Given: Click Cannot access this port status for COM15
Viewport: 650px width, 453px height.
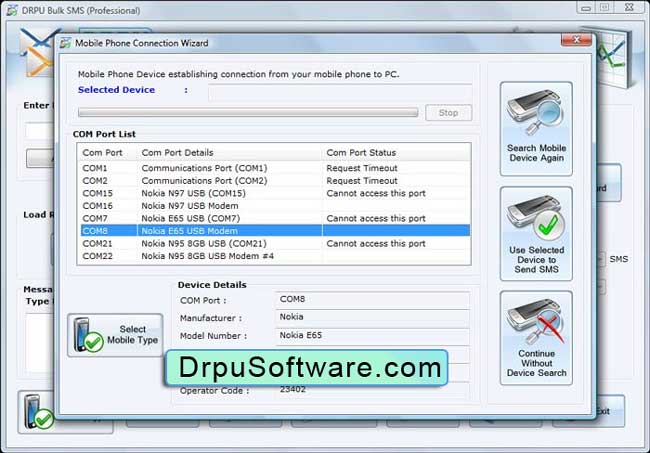Looking at the screenshot, I should 376,193.
